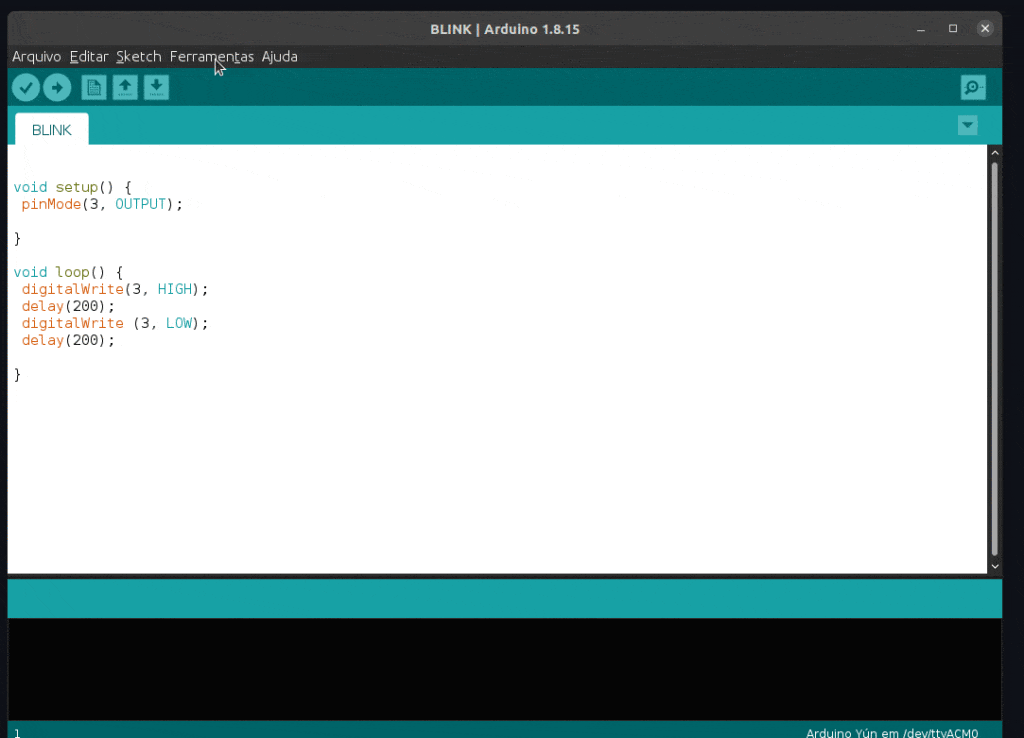
Task: Open the Ajuda menu
Action: point(279,56)
